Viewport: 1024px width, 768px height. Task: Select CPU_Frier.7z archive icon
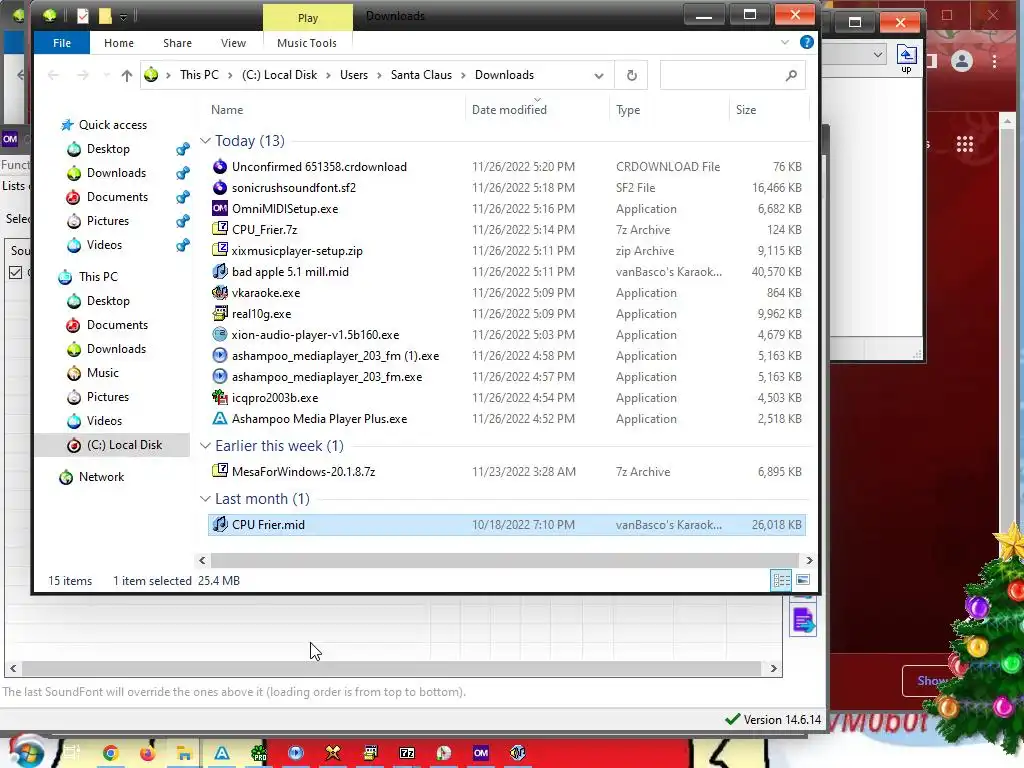(x=220, y=230)
